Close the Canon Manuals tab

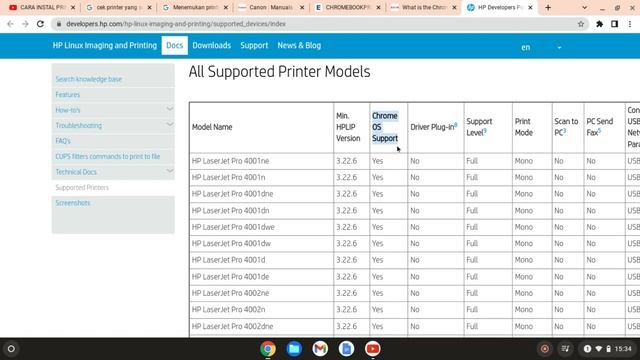pos(302,7)
